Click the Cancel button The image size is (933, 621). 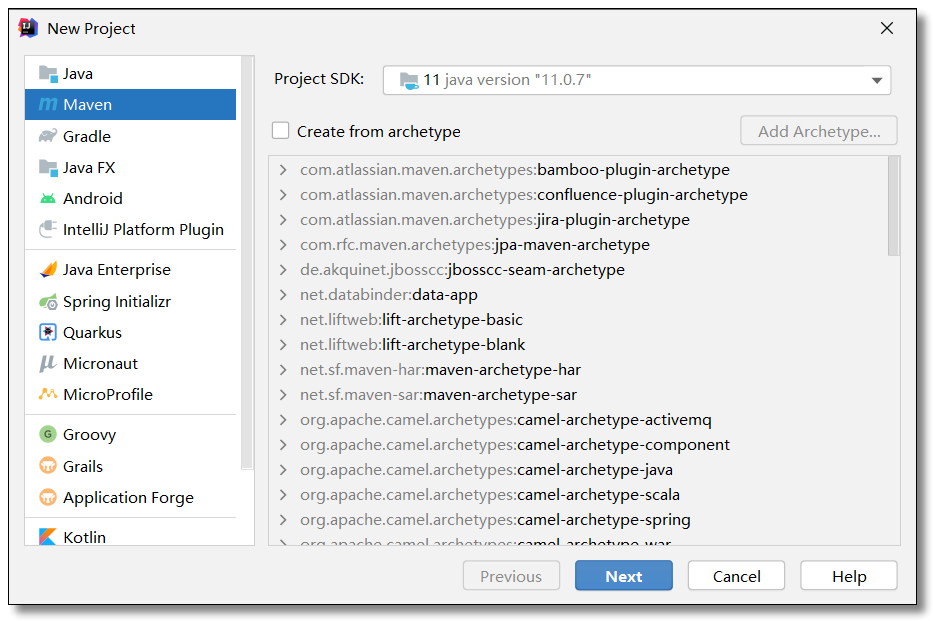coord(737,576)
